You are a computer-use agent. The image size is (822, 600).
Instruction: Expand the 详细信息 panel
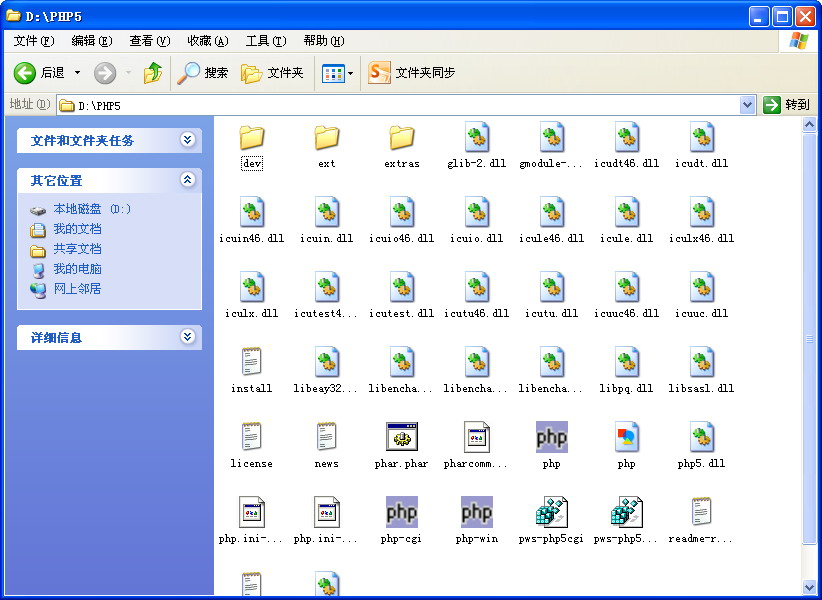[188, 336]
